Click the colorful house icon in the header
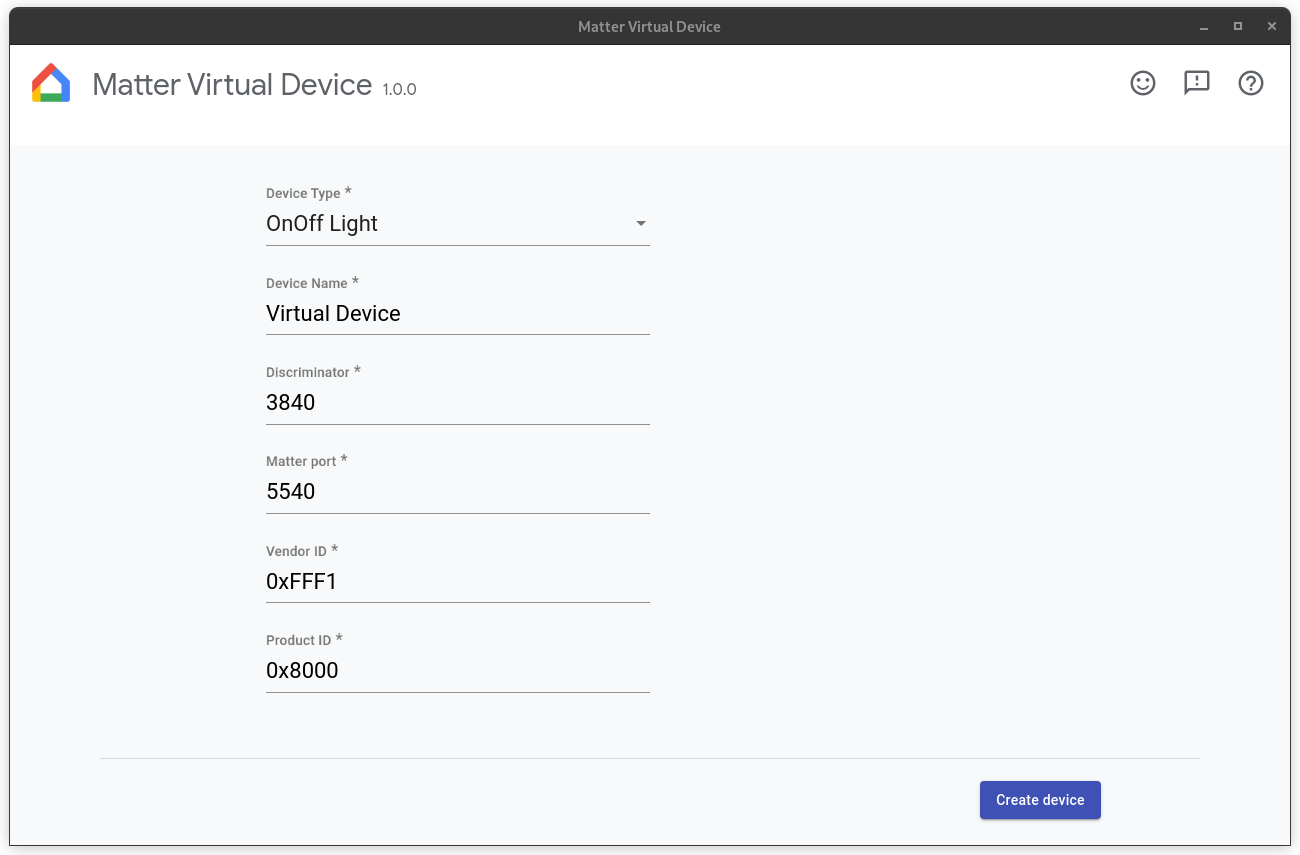 click(51, 83)
